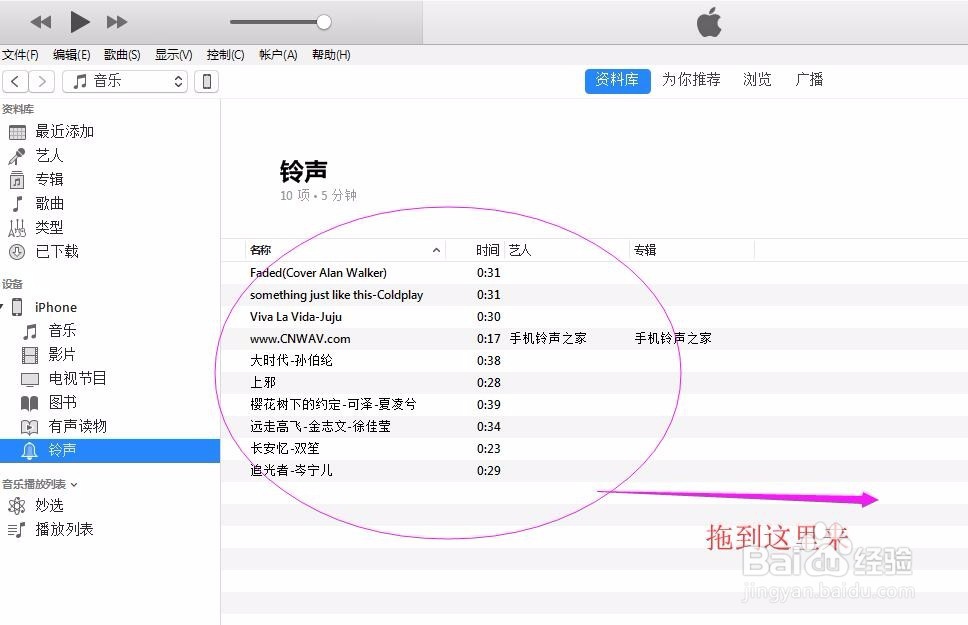The height and width of the screenshot is (625, 968).
Task: Adjust the volume slider knob
Action: point(323,22)
